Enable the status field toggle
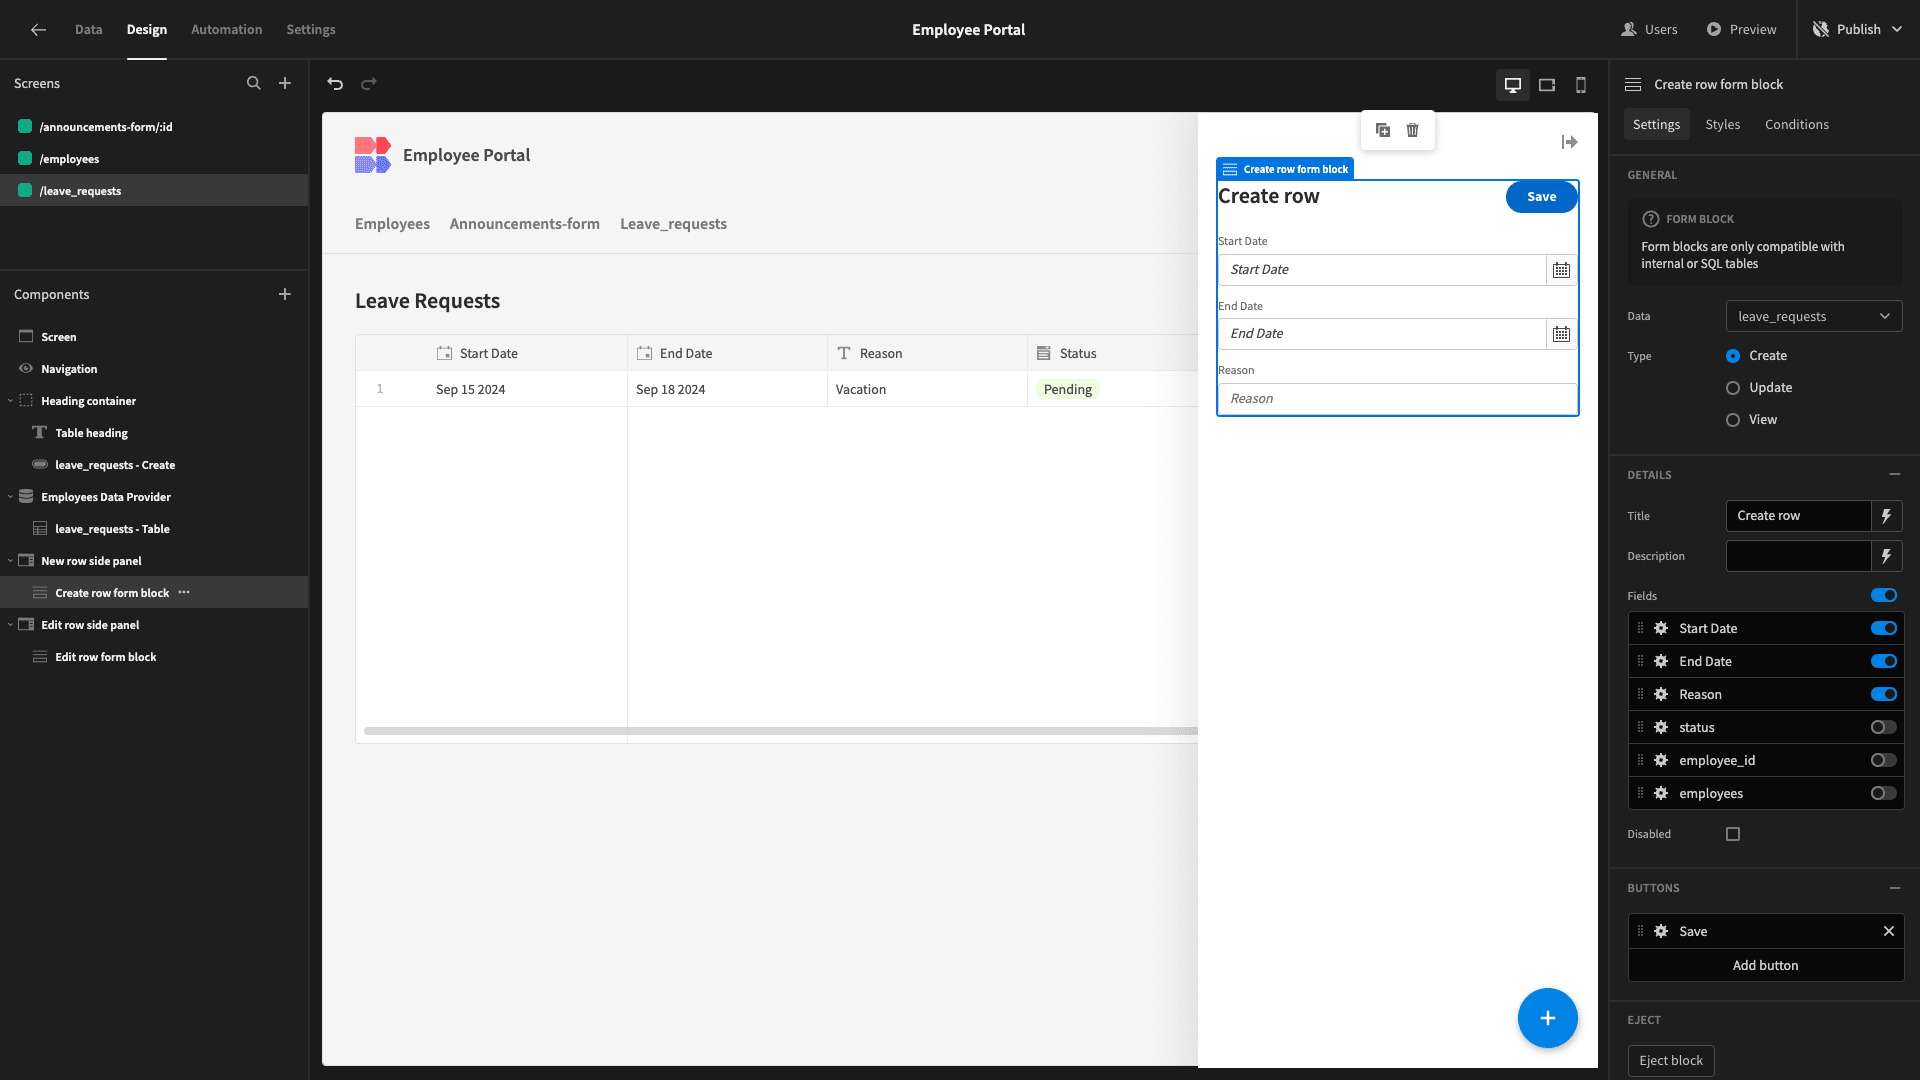 click(x=1884, y=728)
